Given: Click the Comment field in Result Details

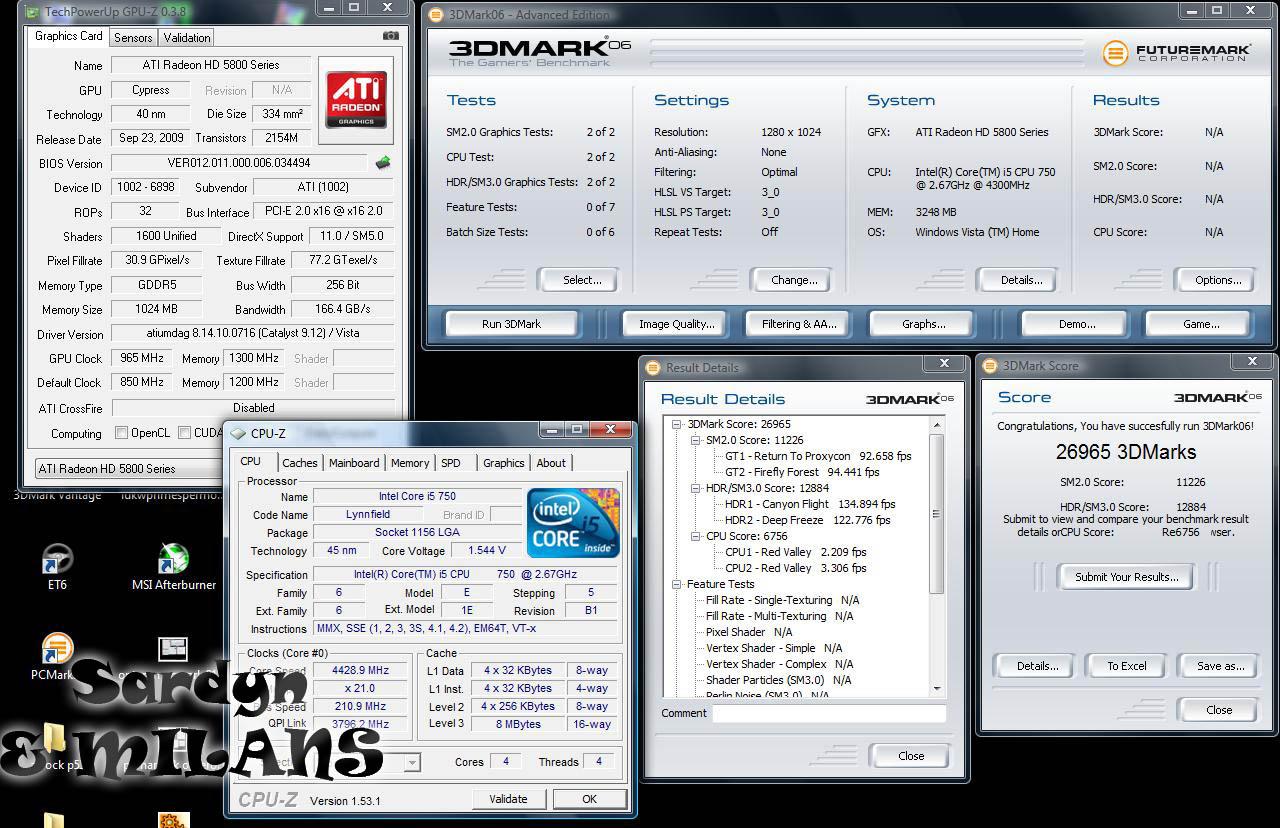Looking at the screenshot, I should [x=829, y=713].
